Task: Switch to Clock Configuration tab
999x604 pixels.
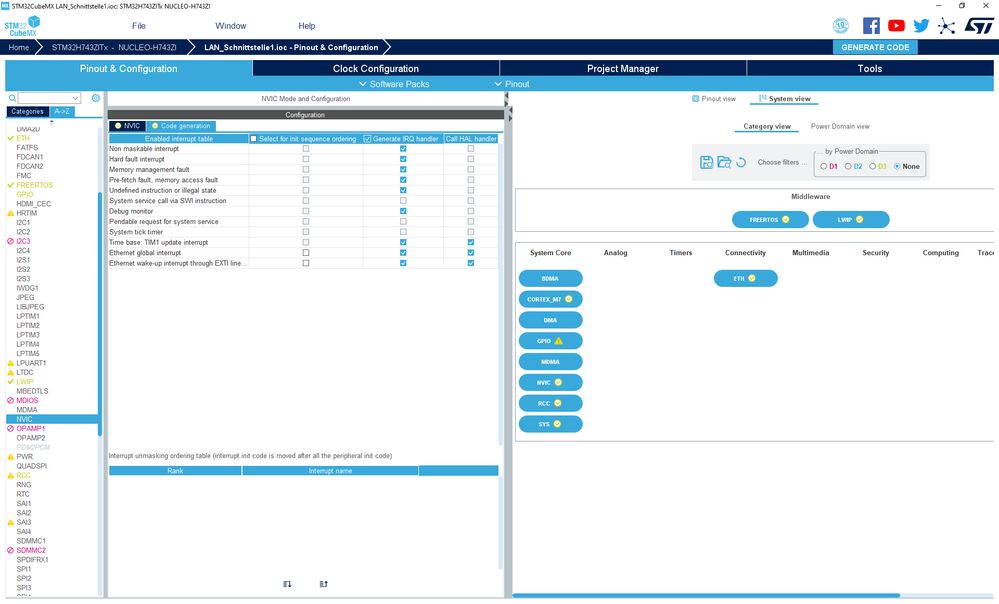Action: [x=376, y=68]
